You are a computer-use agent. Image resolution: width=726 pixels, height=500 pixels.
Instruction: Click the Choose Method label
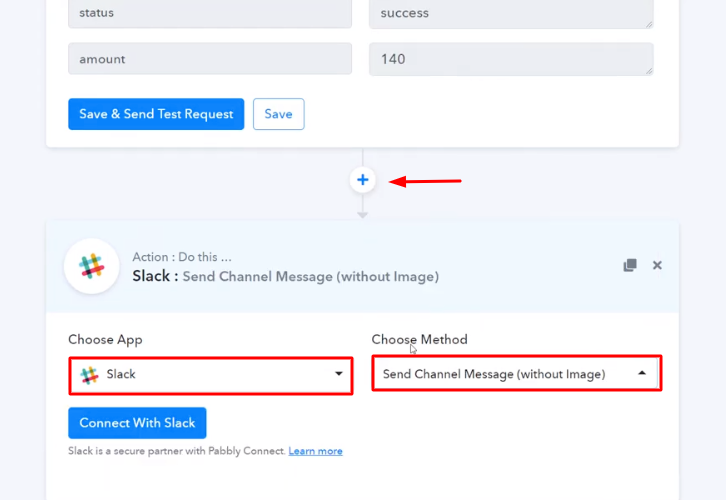pyautogui.click(x=419, y=339)
